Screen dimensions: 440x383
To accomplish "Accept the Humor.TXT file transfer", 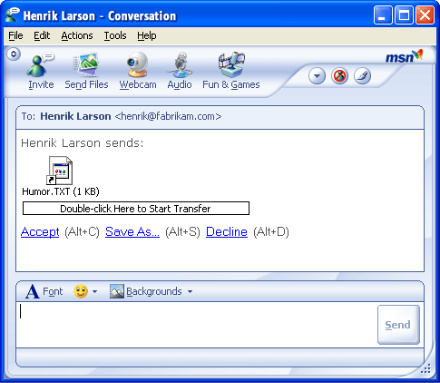I will point(40,232).
